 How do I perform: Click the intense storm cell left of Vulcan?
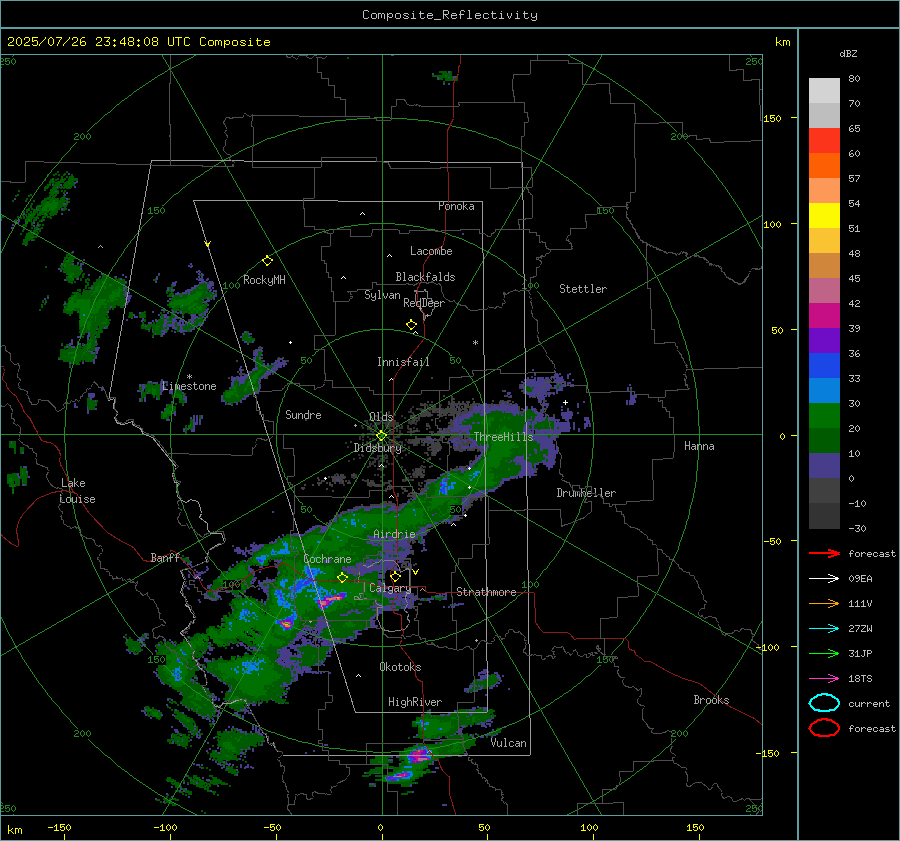420,754
